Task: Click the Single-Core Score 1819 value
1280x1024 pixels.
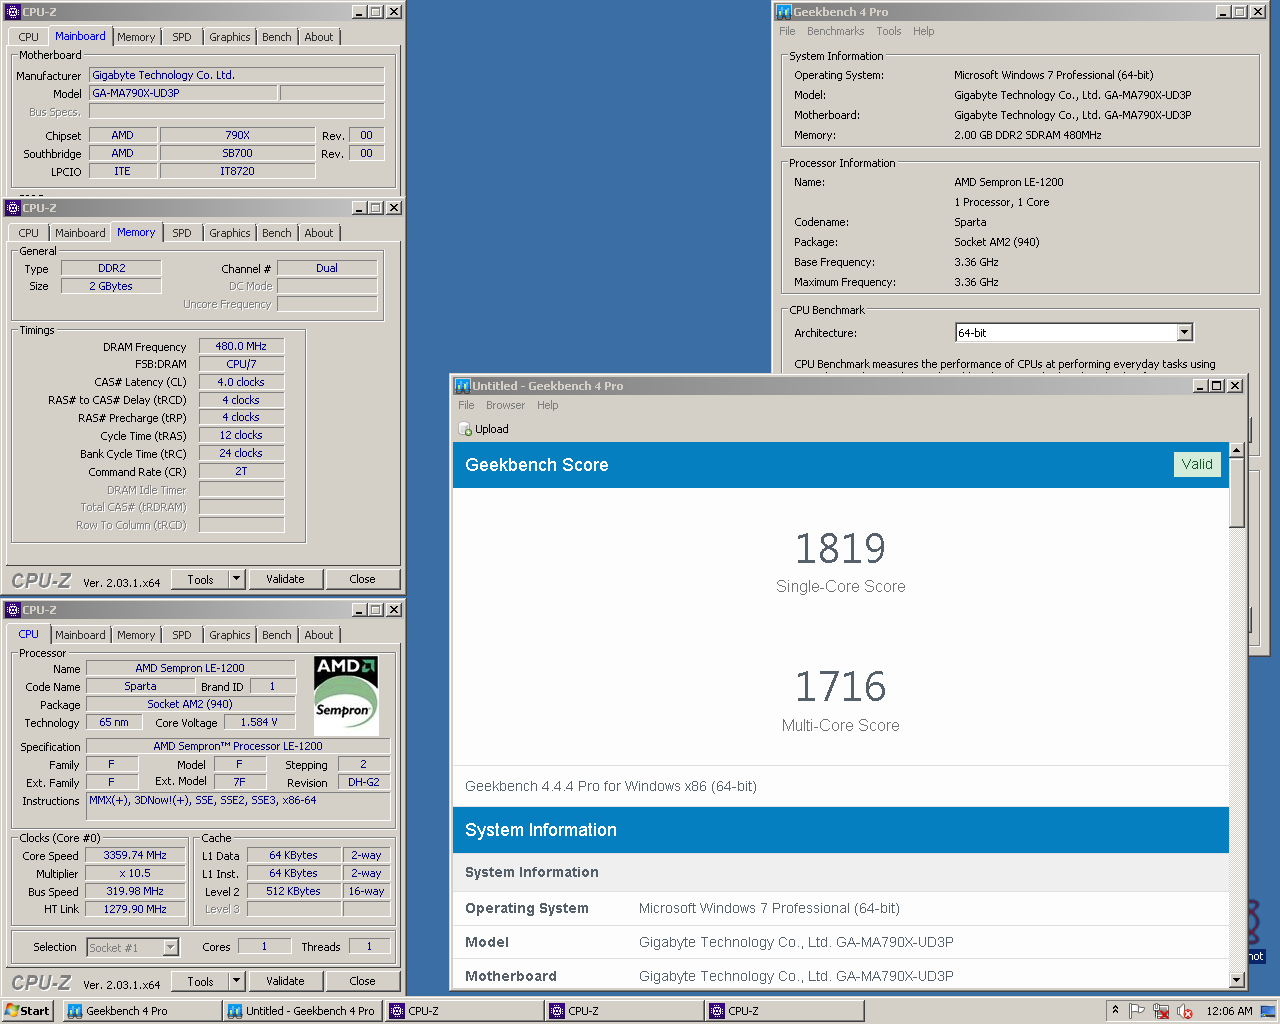Action: click(840, 548)
